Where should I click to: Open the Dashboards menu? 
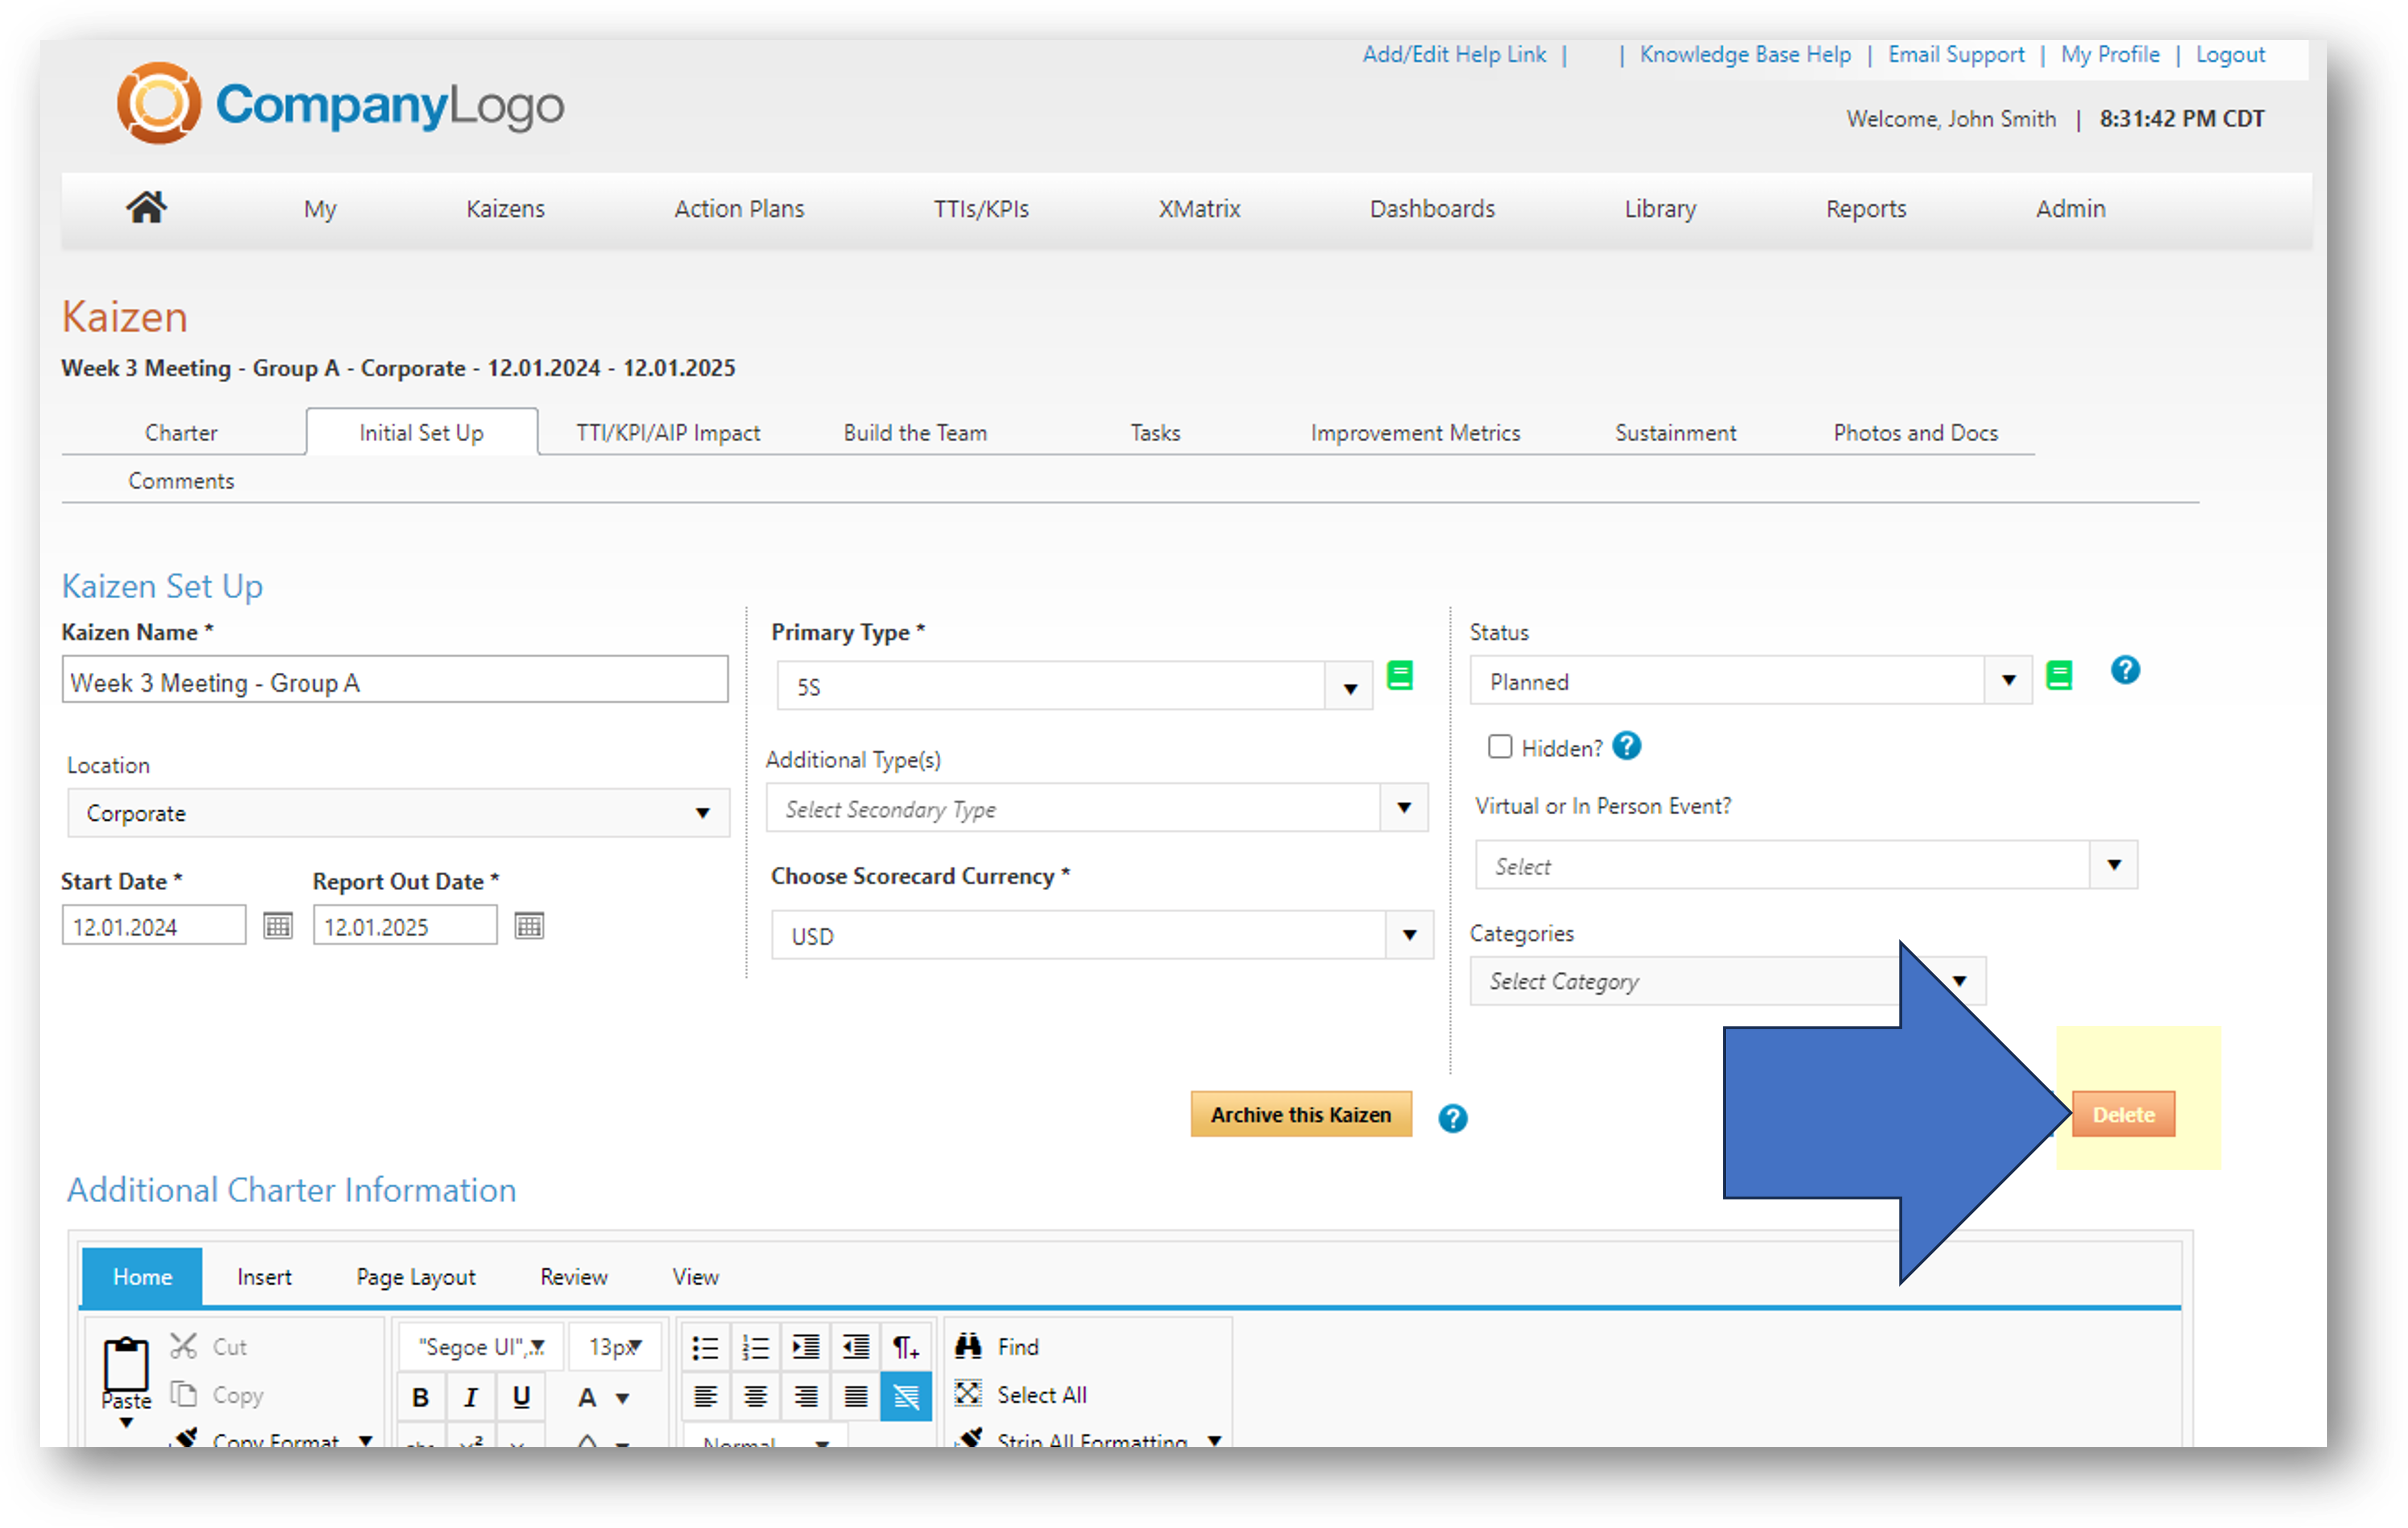tap(1432, 208)
